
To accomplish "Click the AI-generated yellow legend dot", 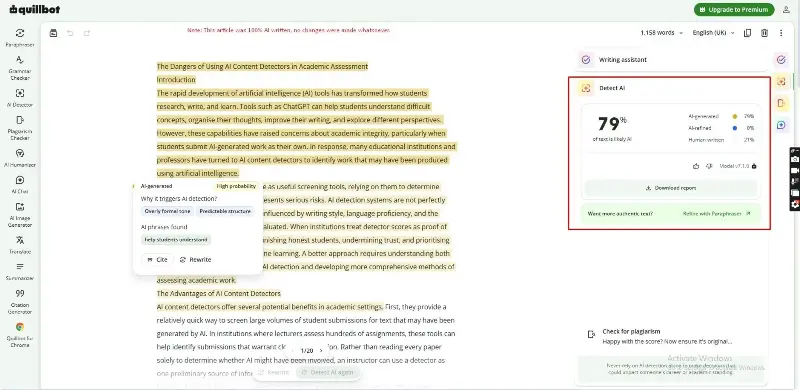I will point(734,116).
